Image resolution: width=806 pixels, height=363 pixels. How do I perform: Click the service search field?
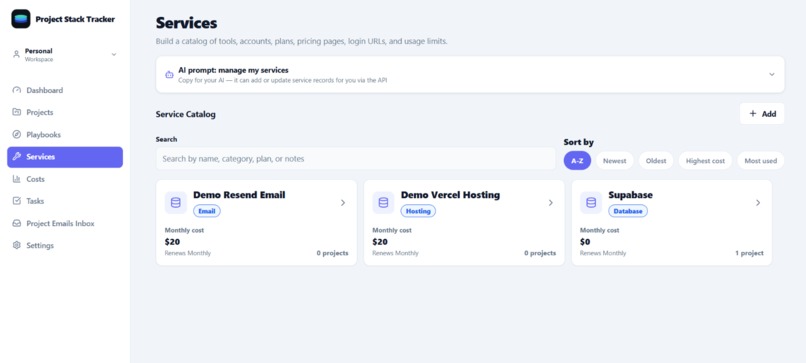[x=356, y=159]
